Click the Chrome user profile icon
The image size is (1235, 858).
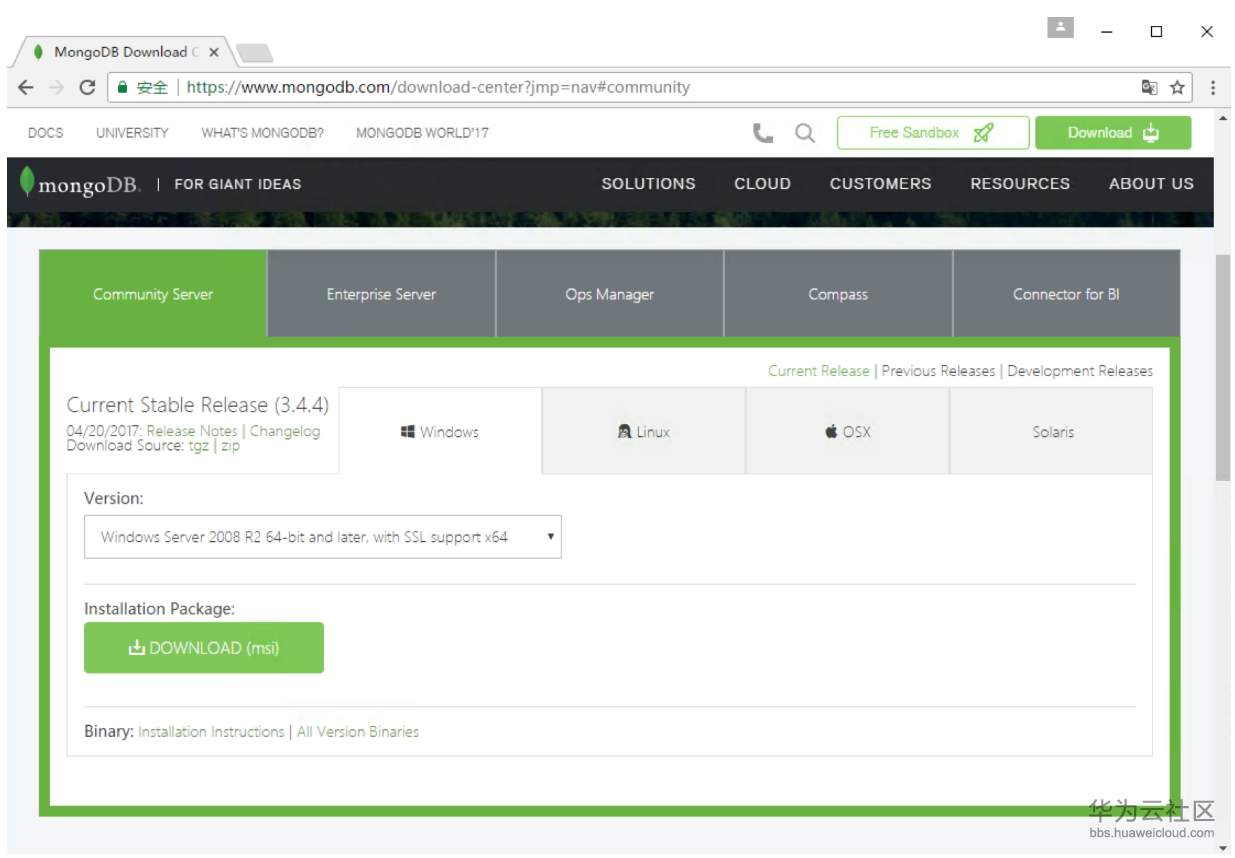[1060, 28]
